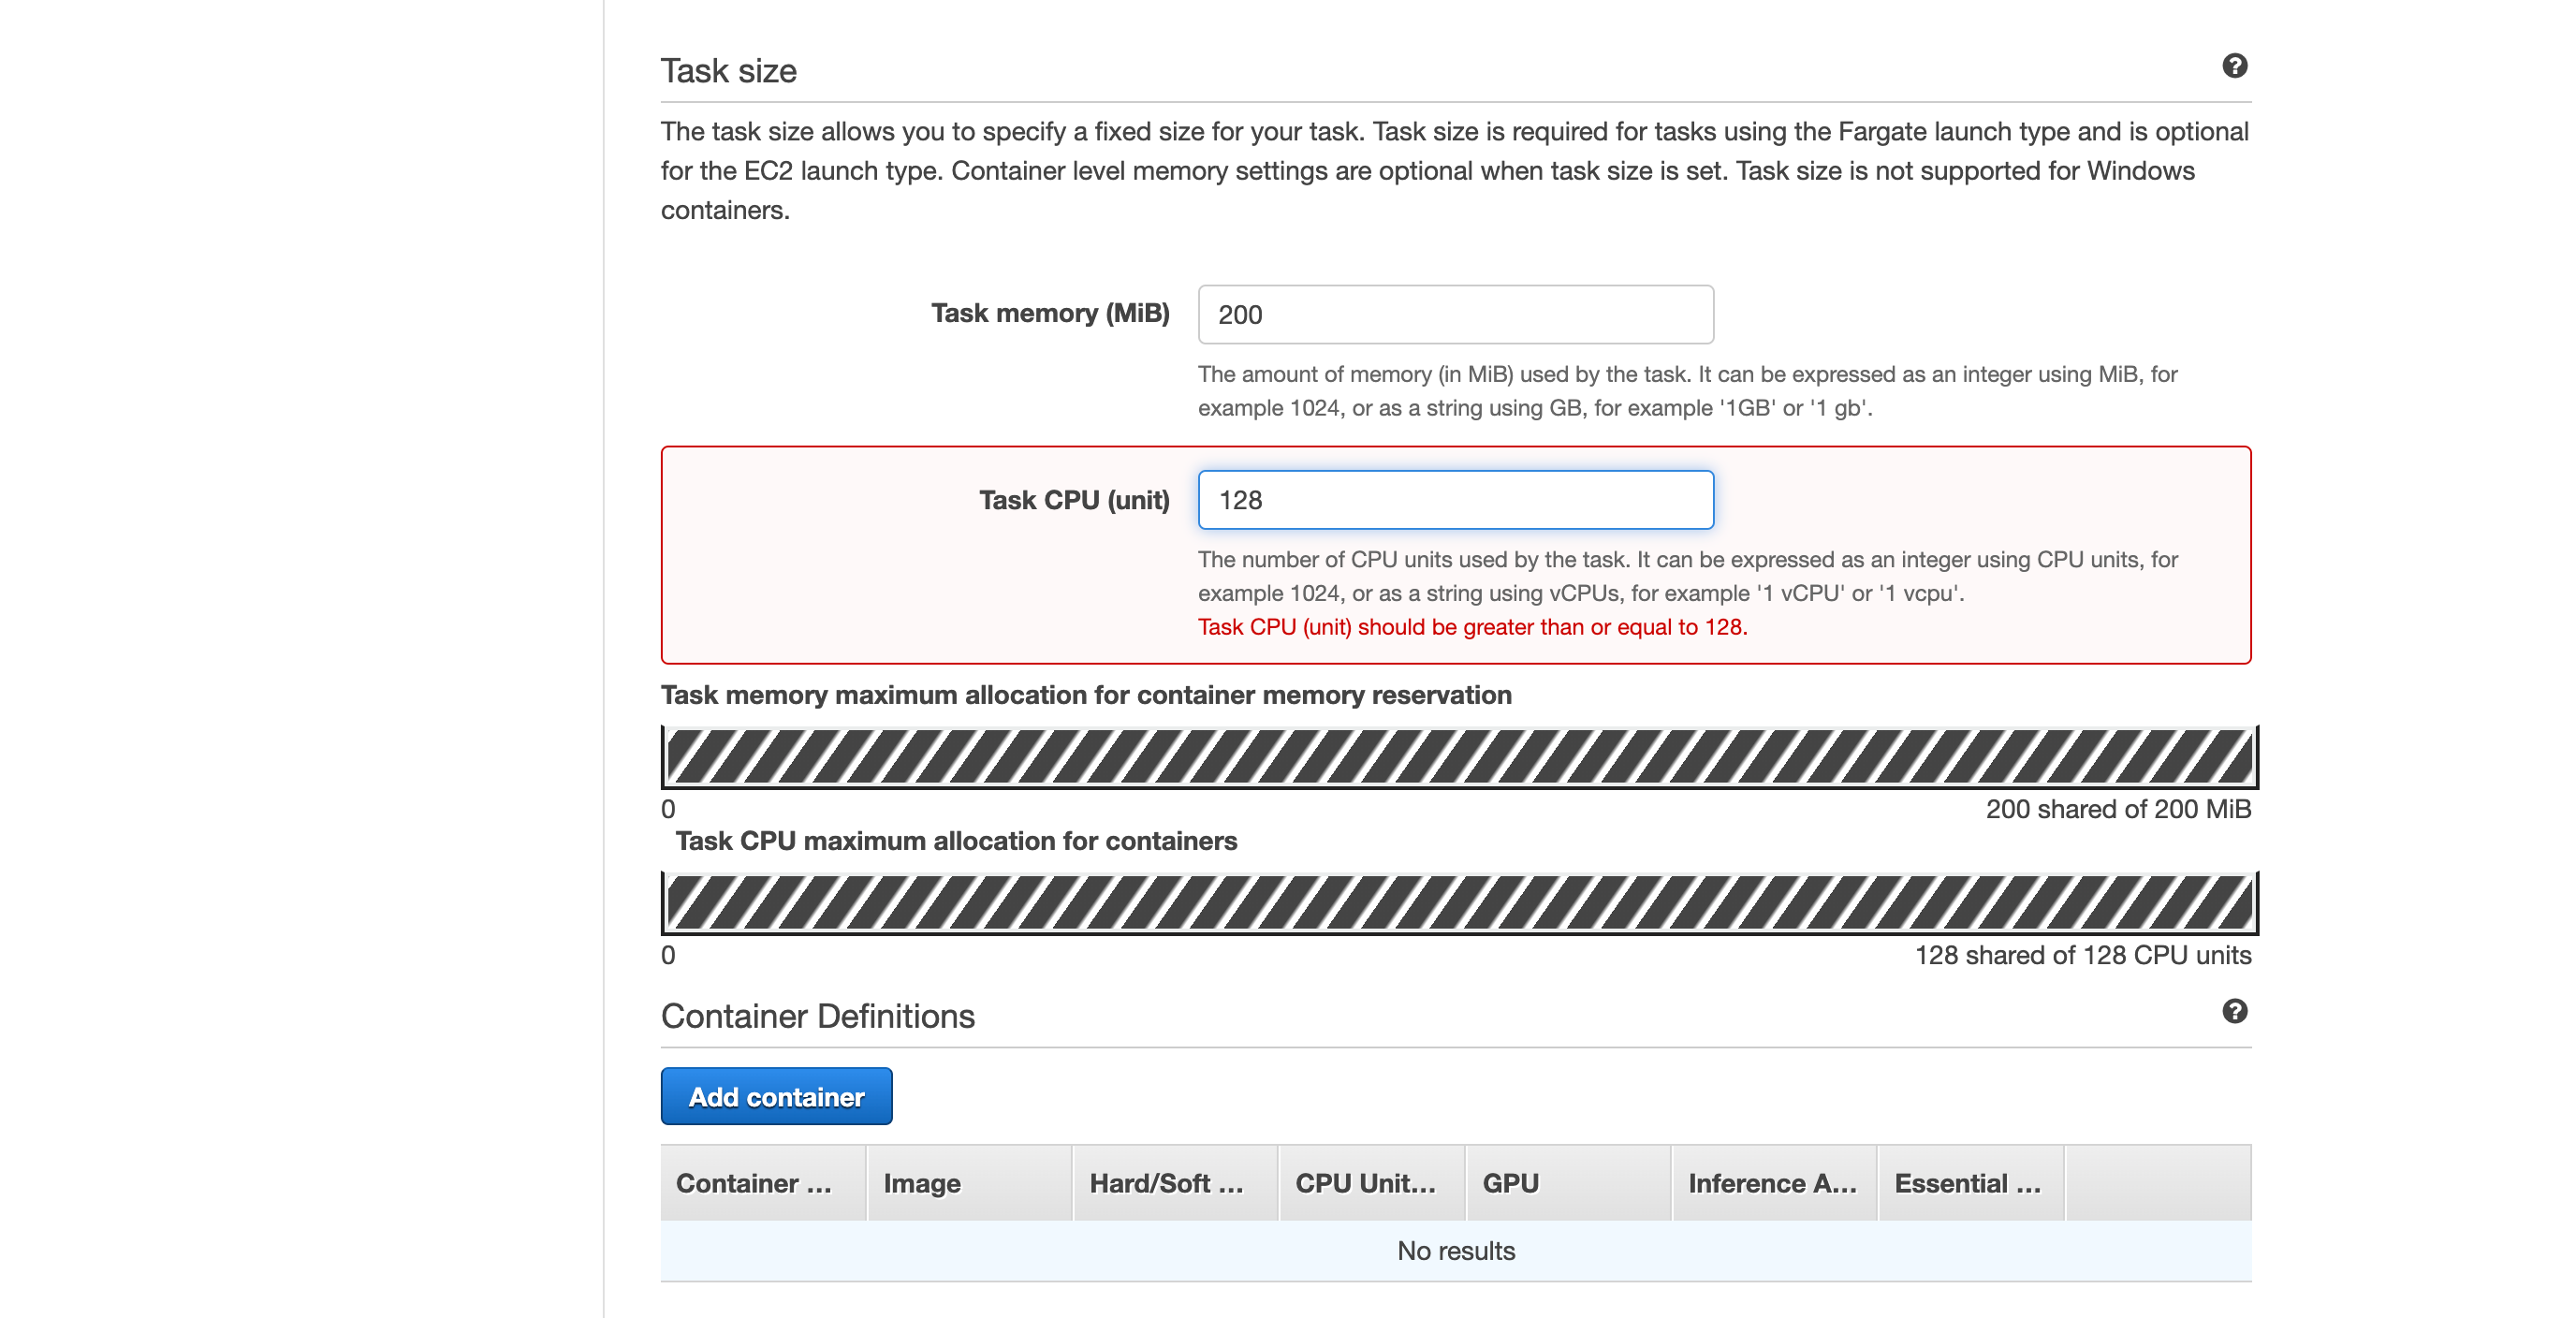Select the GPU column header
Image resolution: width=2576 pixels, height=1318 pixels.
coord(1509,1183)
